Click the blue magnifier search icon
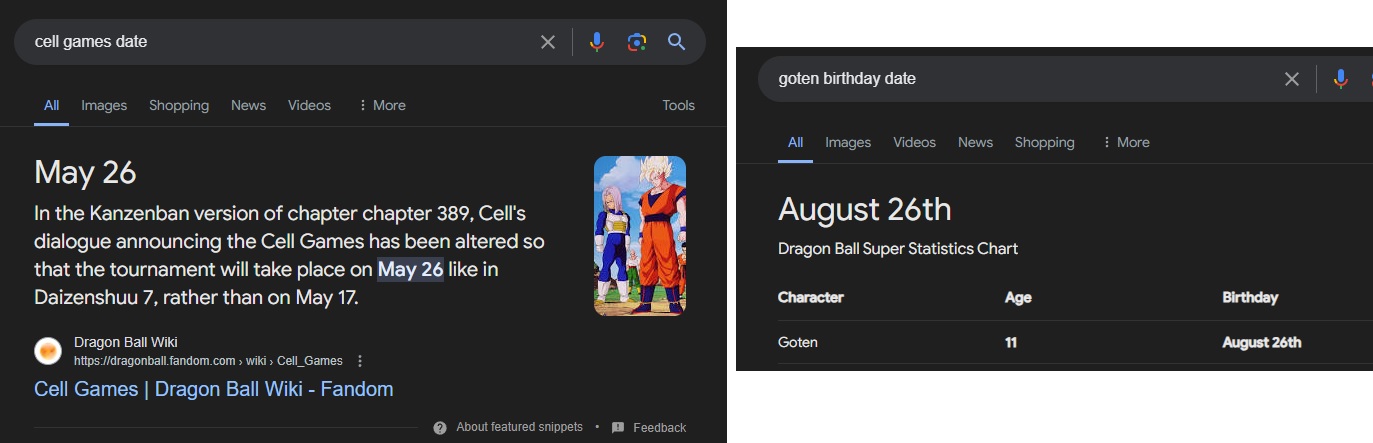Image resolution: width=1373 pixels, height=443 pixels. pos(676,42)
